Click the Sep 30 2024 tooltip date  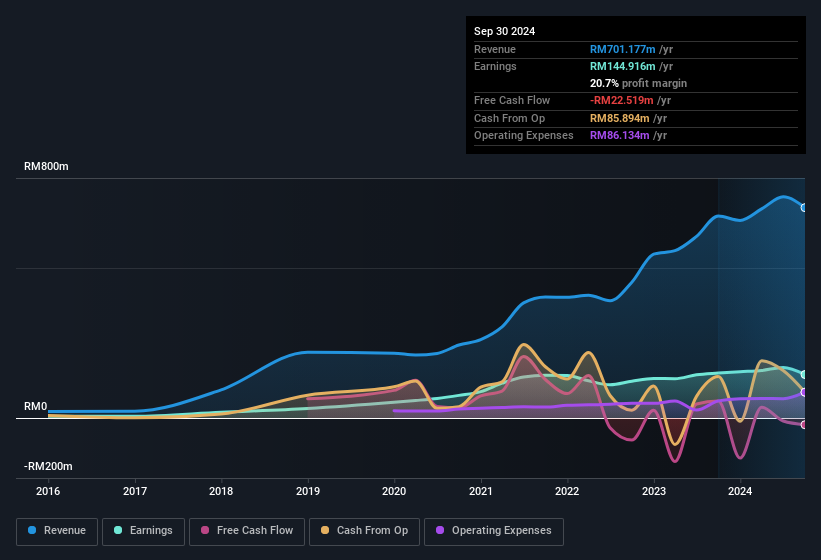(504, 31)
